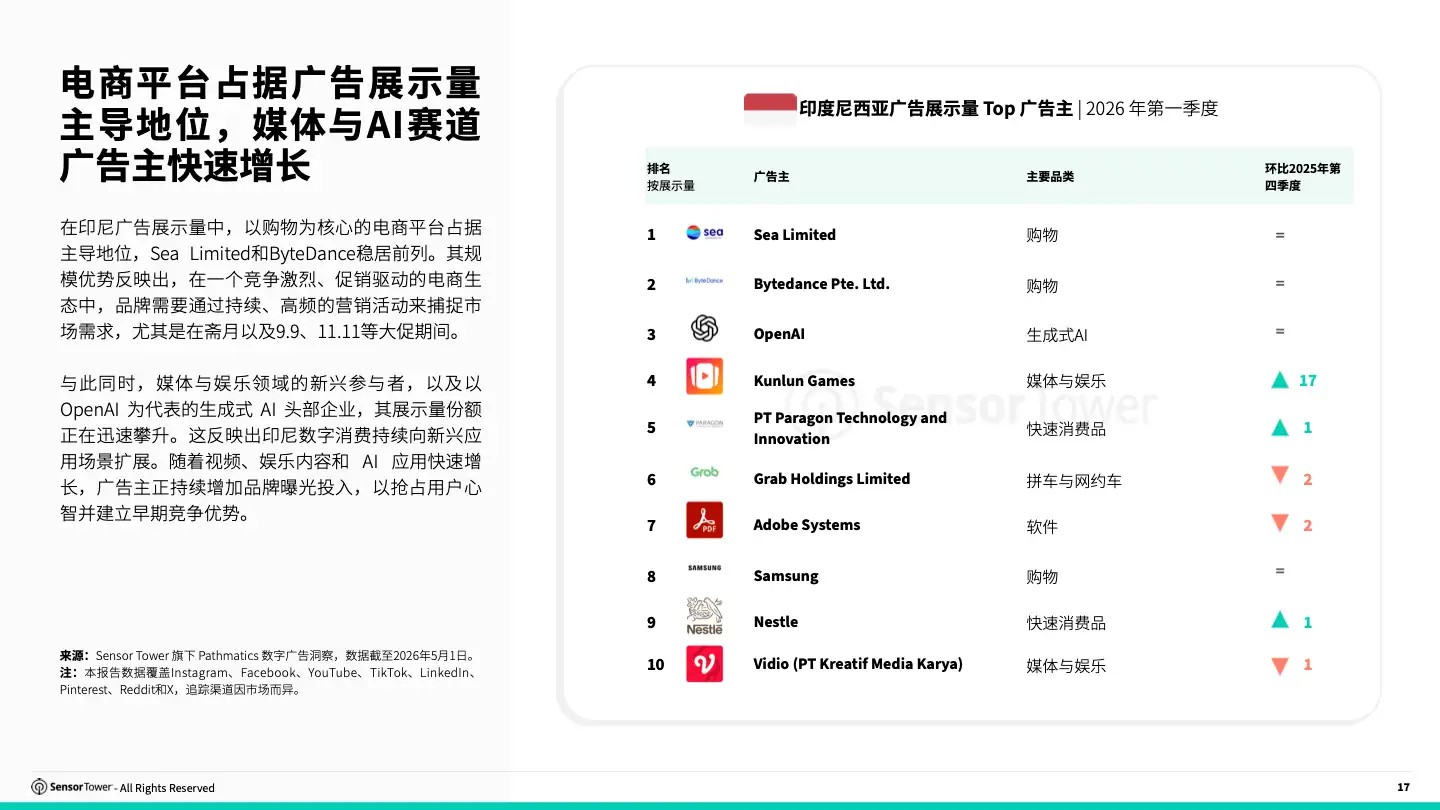Click the OpenAI logo icon
Screen dimensions: 1440x810
(x=704, y=328)
